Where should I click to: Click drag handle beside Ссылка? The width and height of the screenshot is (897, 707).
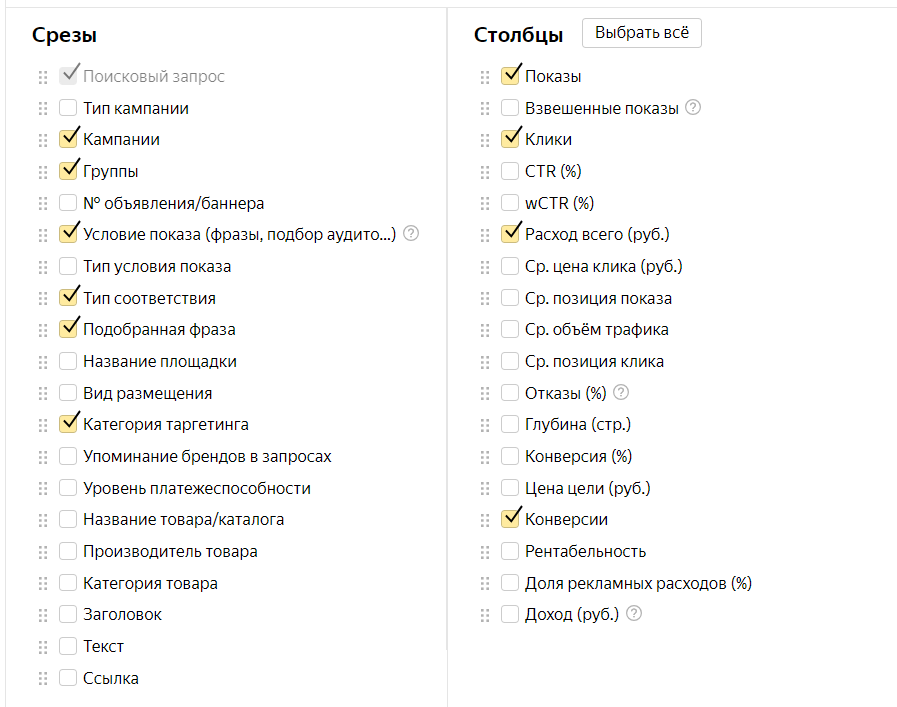(43, 678)
